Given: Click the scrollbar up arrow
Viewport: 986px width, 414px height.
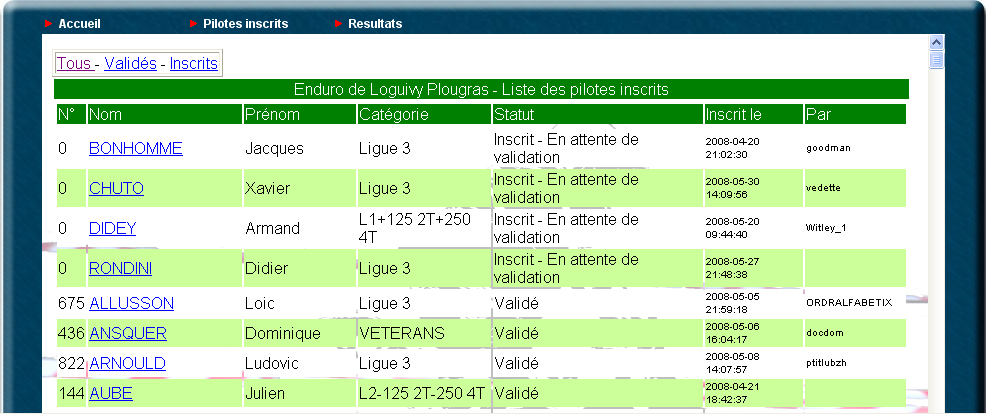Looking at the screenshot, I should (x=936, y=43).
